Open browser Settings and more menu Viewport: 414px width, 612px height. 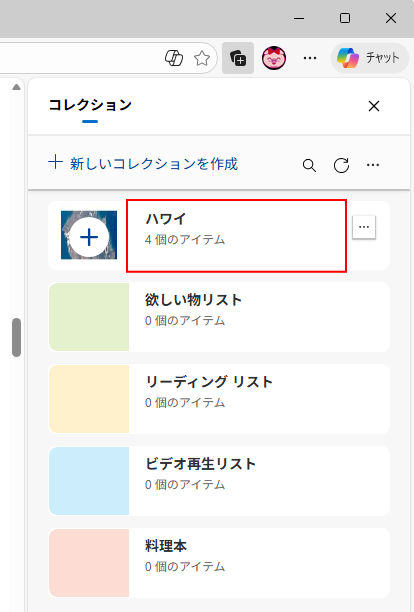(310, 58)
